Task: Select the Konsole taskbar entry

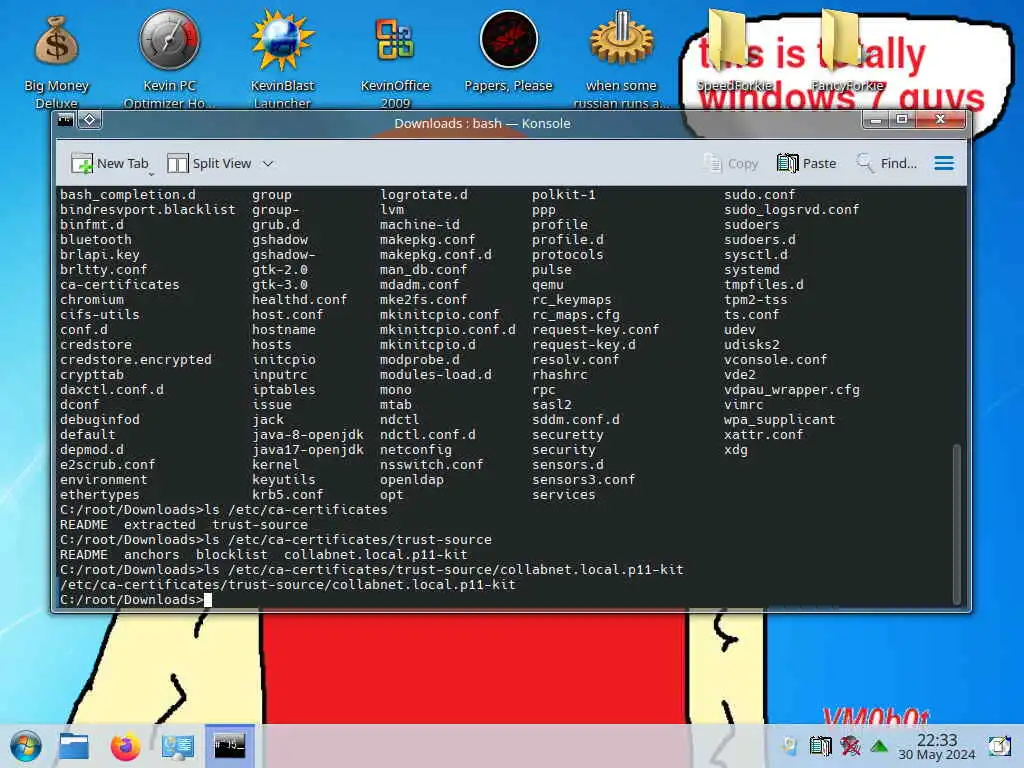Action: tap(230, 746)
